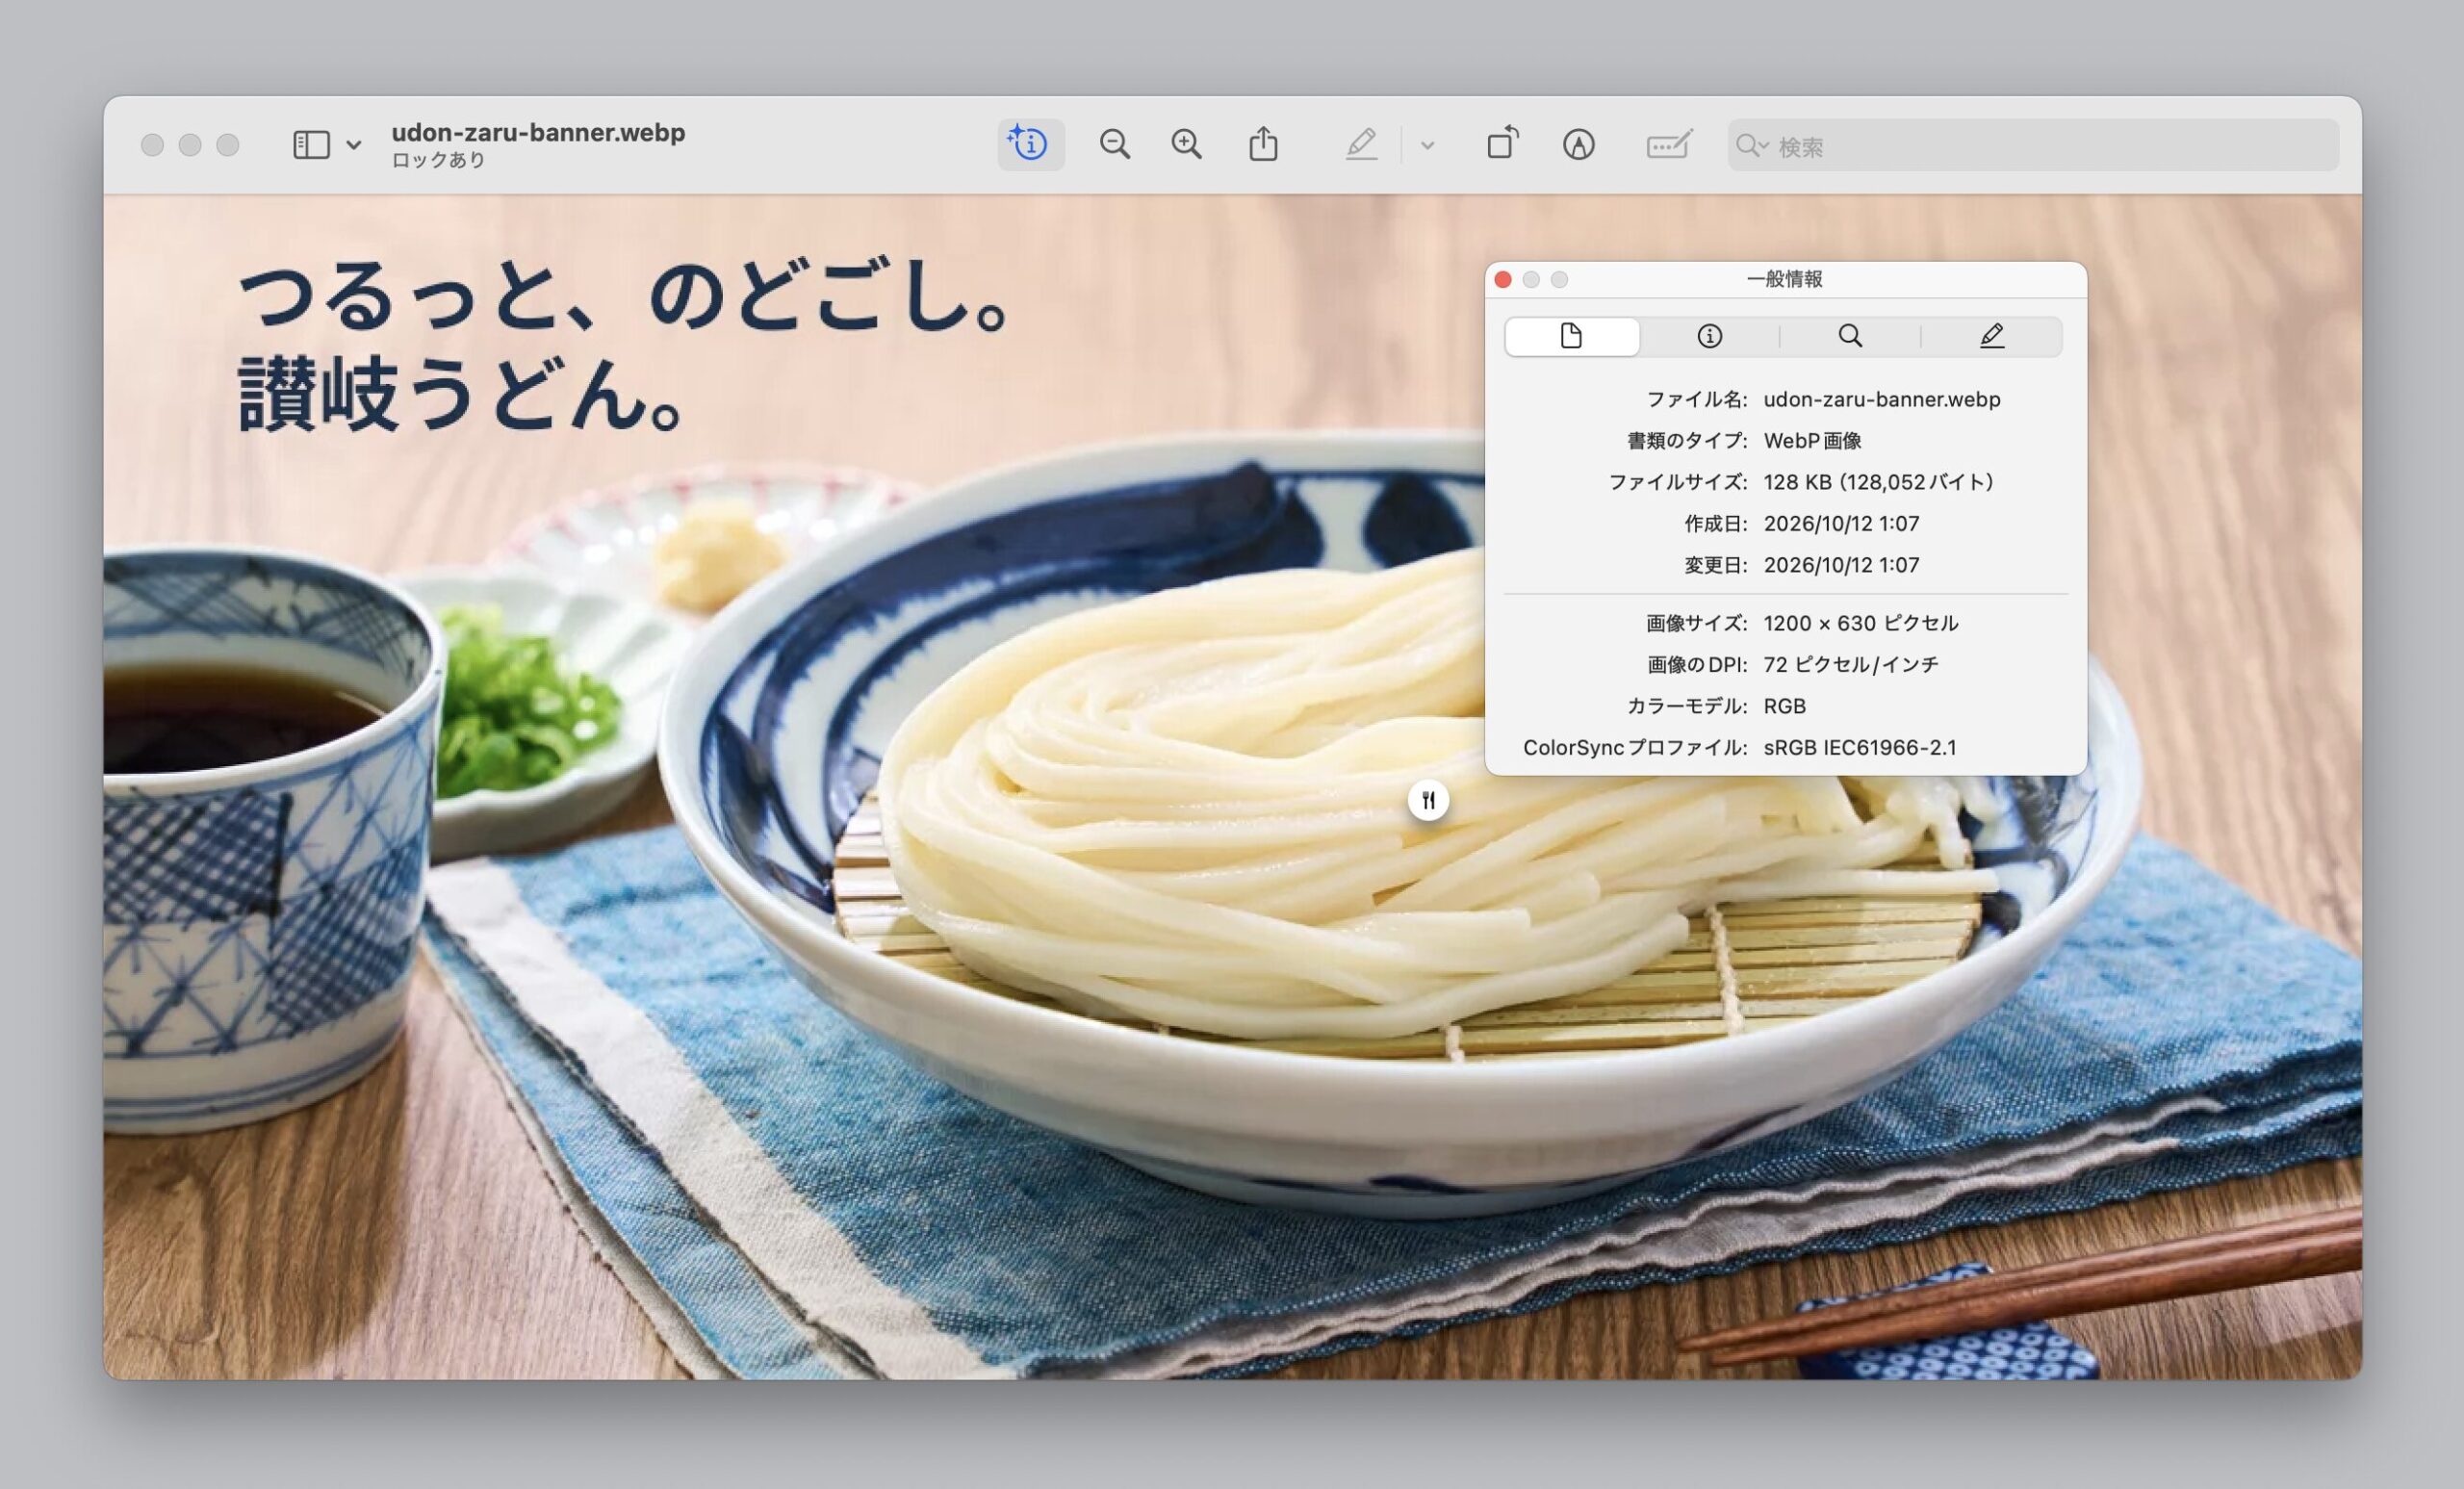The height and width of the screenshot is (1489, 2464).
Task: Select the general file info tab
Action: [1571, 336]
